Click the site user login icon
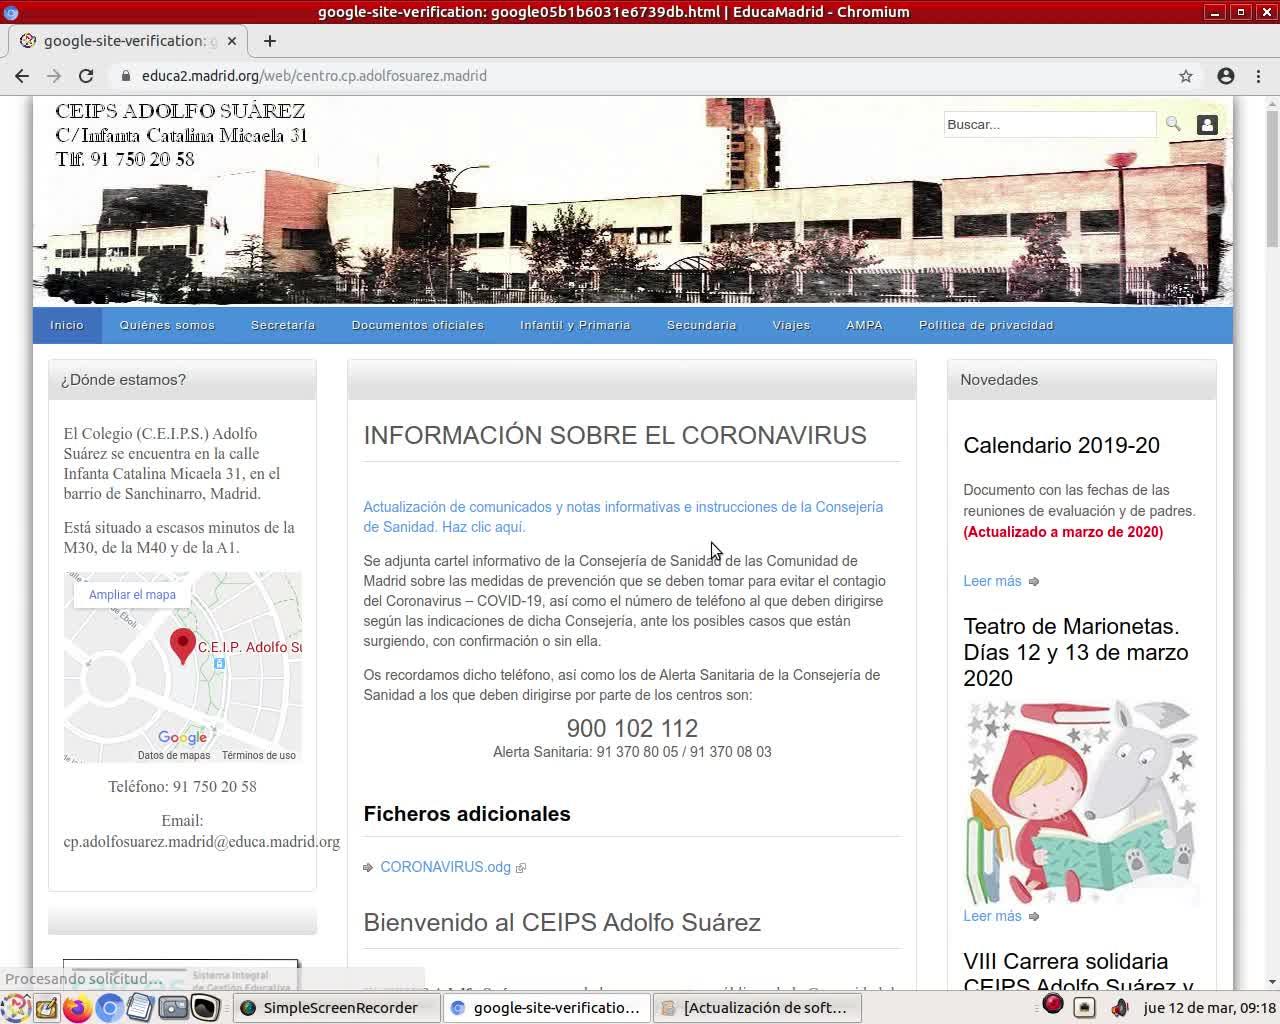Viewport: 1280px width, 1024px height. click(x=1207, y=125)
